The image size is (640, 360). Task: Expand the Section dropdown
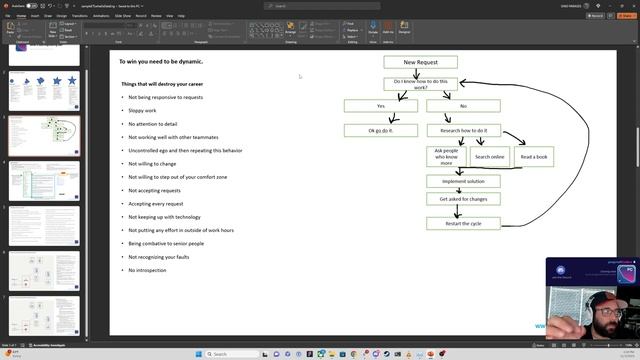point(68,37)
